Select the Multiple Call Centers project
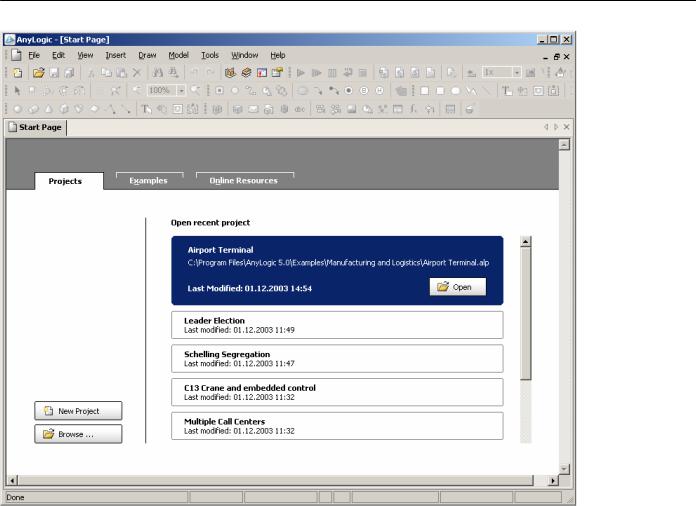Image resolution: width=696 pixels, height=506 pixels. 337,426
